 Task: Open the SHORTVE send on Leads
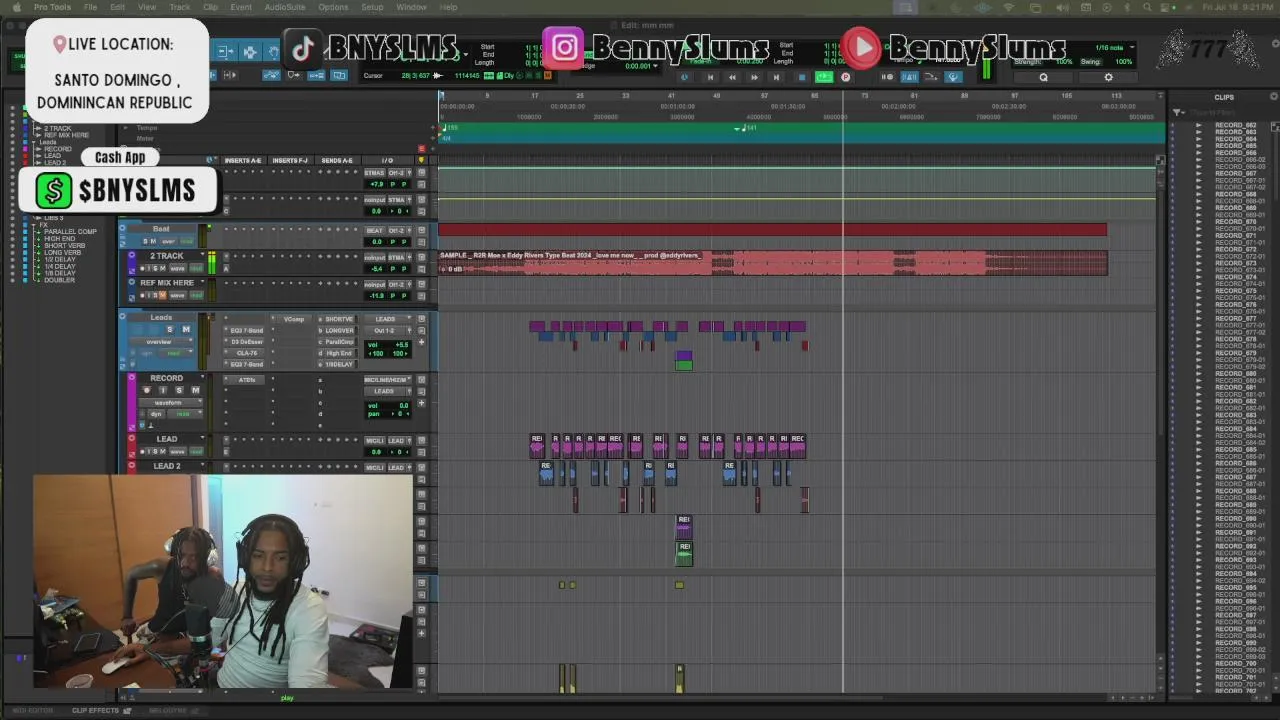tap(338, 319)
